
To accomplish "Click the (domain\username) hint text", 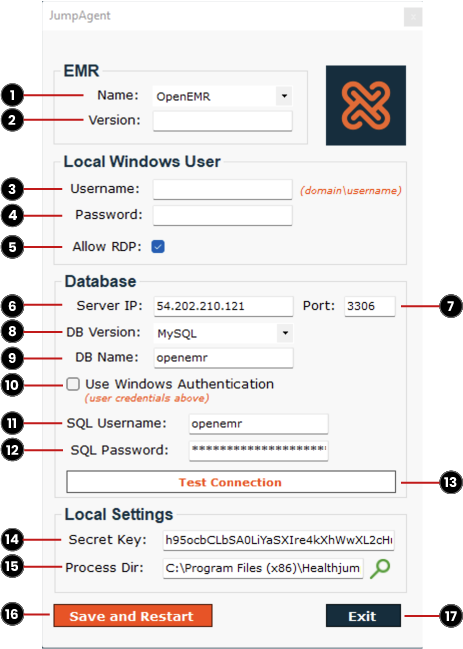I will (351, 190).
